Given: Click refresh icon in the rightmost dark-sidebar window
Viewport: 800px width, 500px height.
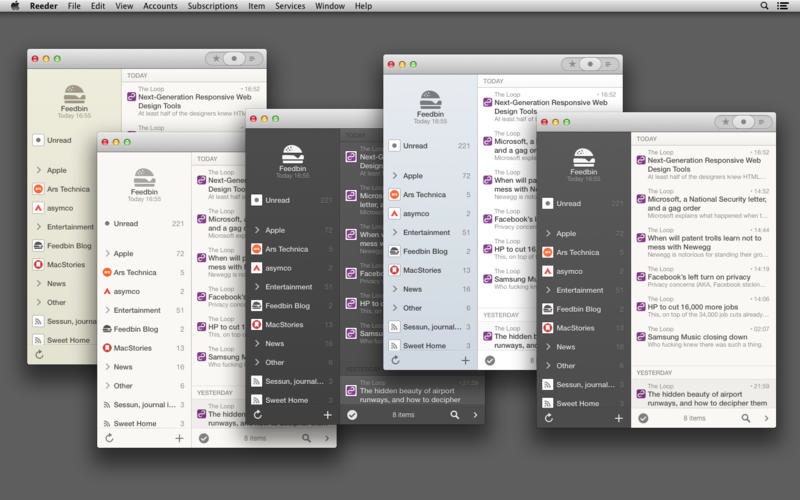Looking at the screenshot, I should (548, 418).
